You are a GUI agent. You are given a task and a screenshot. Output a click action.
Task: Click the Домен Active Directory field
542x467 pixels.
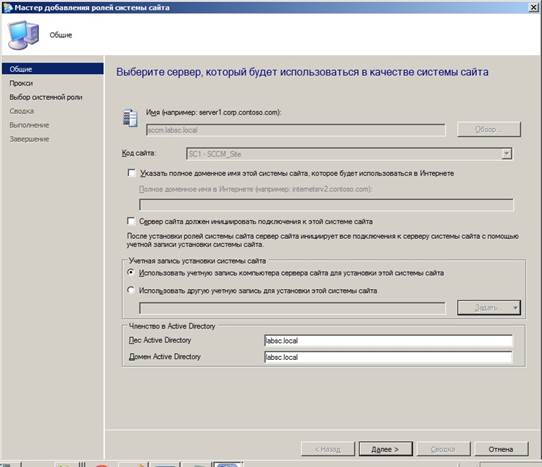pos(388,357)
